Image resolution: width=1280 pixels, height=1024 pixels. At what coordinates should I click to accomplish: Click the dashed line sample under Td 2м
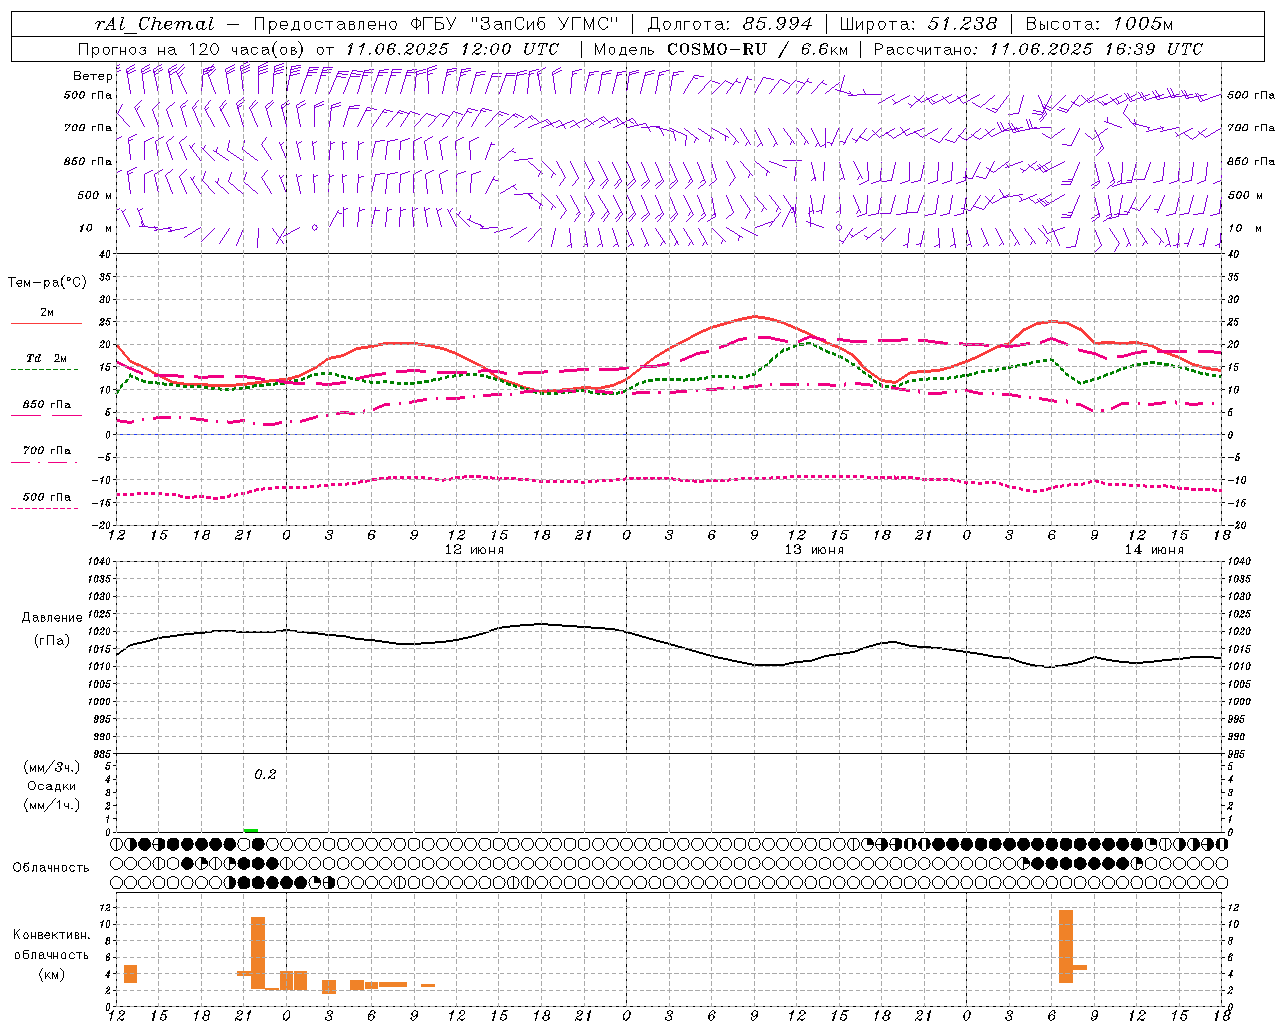pos(44,370)
